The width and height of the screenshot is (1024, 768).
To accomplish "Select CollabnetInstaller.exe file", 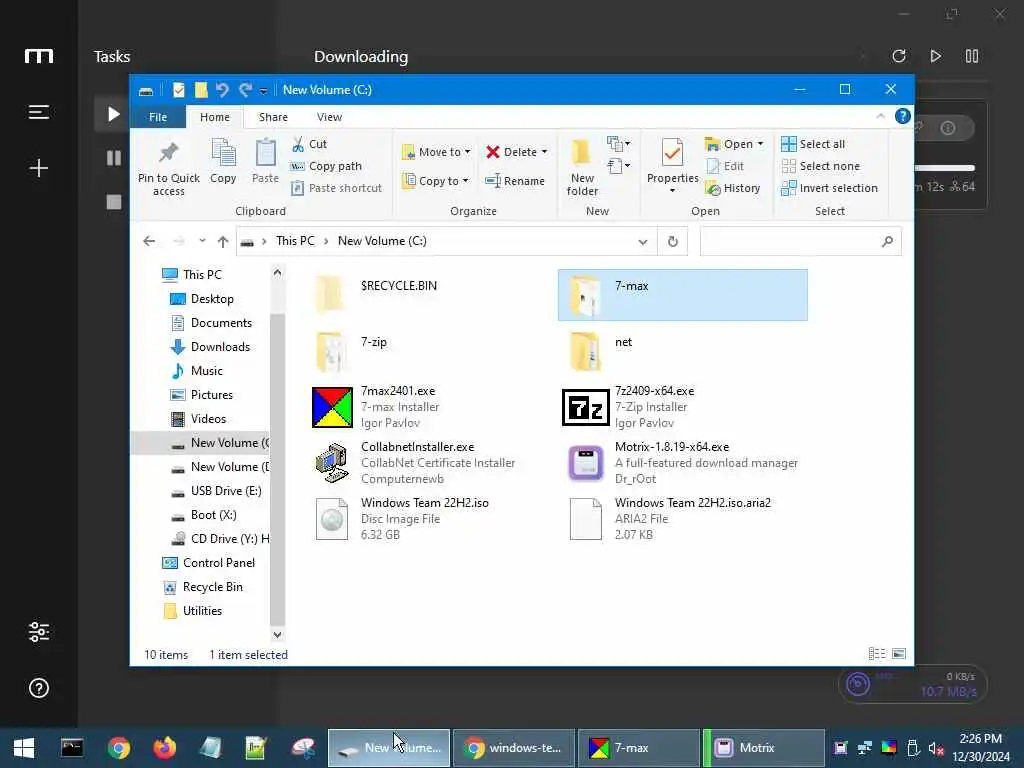I will [x=431, y=463].
